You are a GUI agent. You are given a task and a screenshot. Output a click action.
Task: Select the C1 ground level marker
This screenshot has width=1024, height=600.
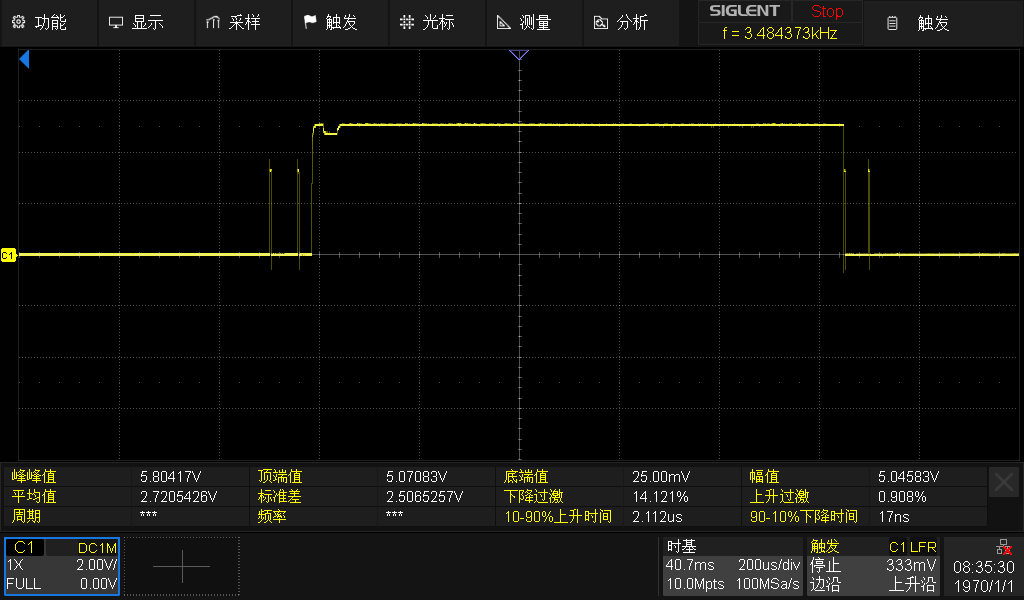coord(9,256)
